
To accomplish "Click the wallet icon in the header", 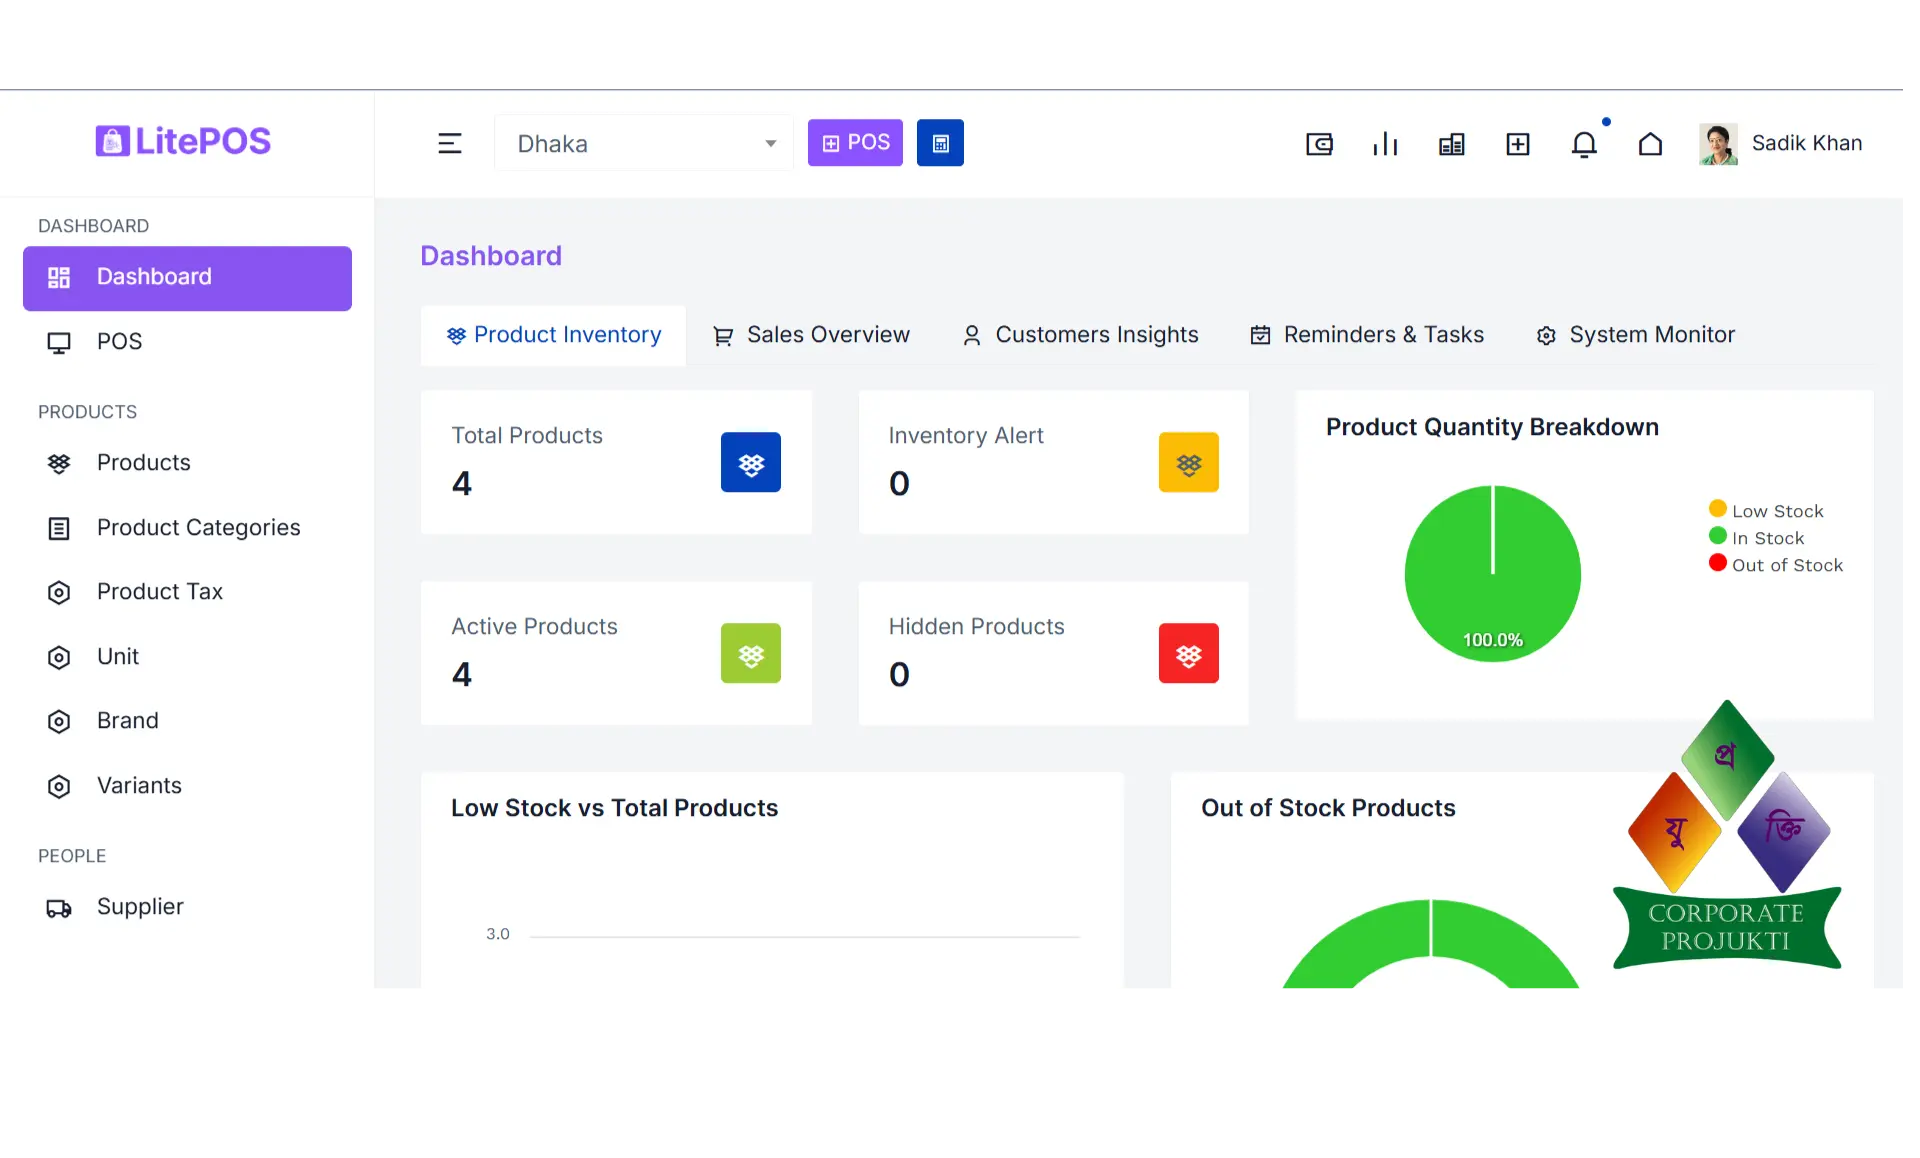I will tap(1319, 143).
